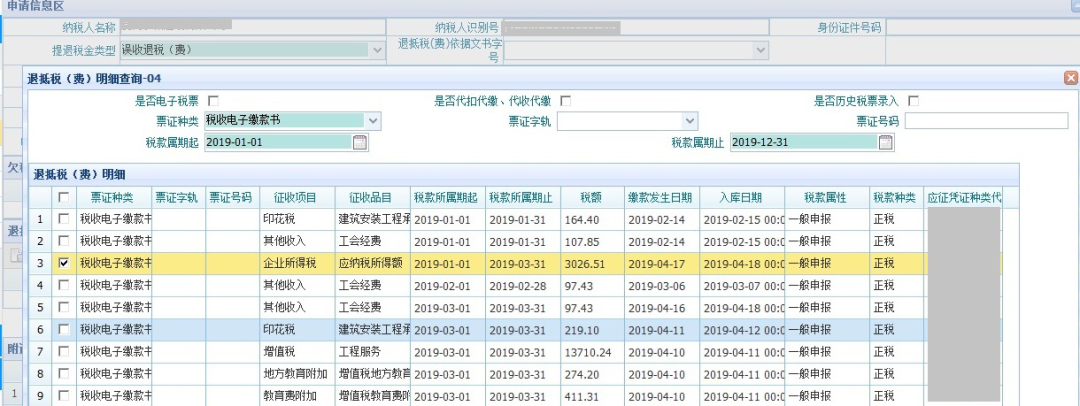Viewport: 1080px width, 406px height.
Task: Sort by 征收项目 column header
Action: (297, 198)
